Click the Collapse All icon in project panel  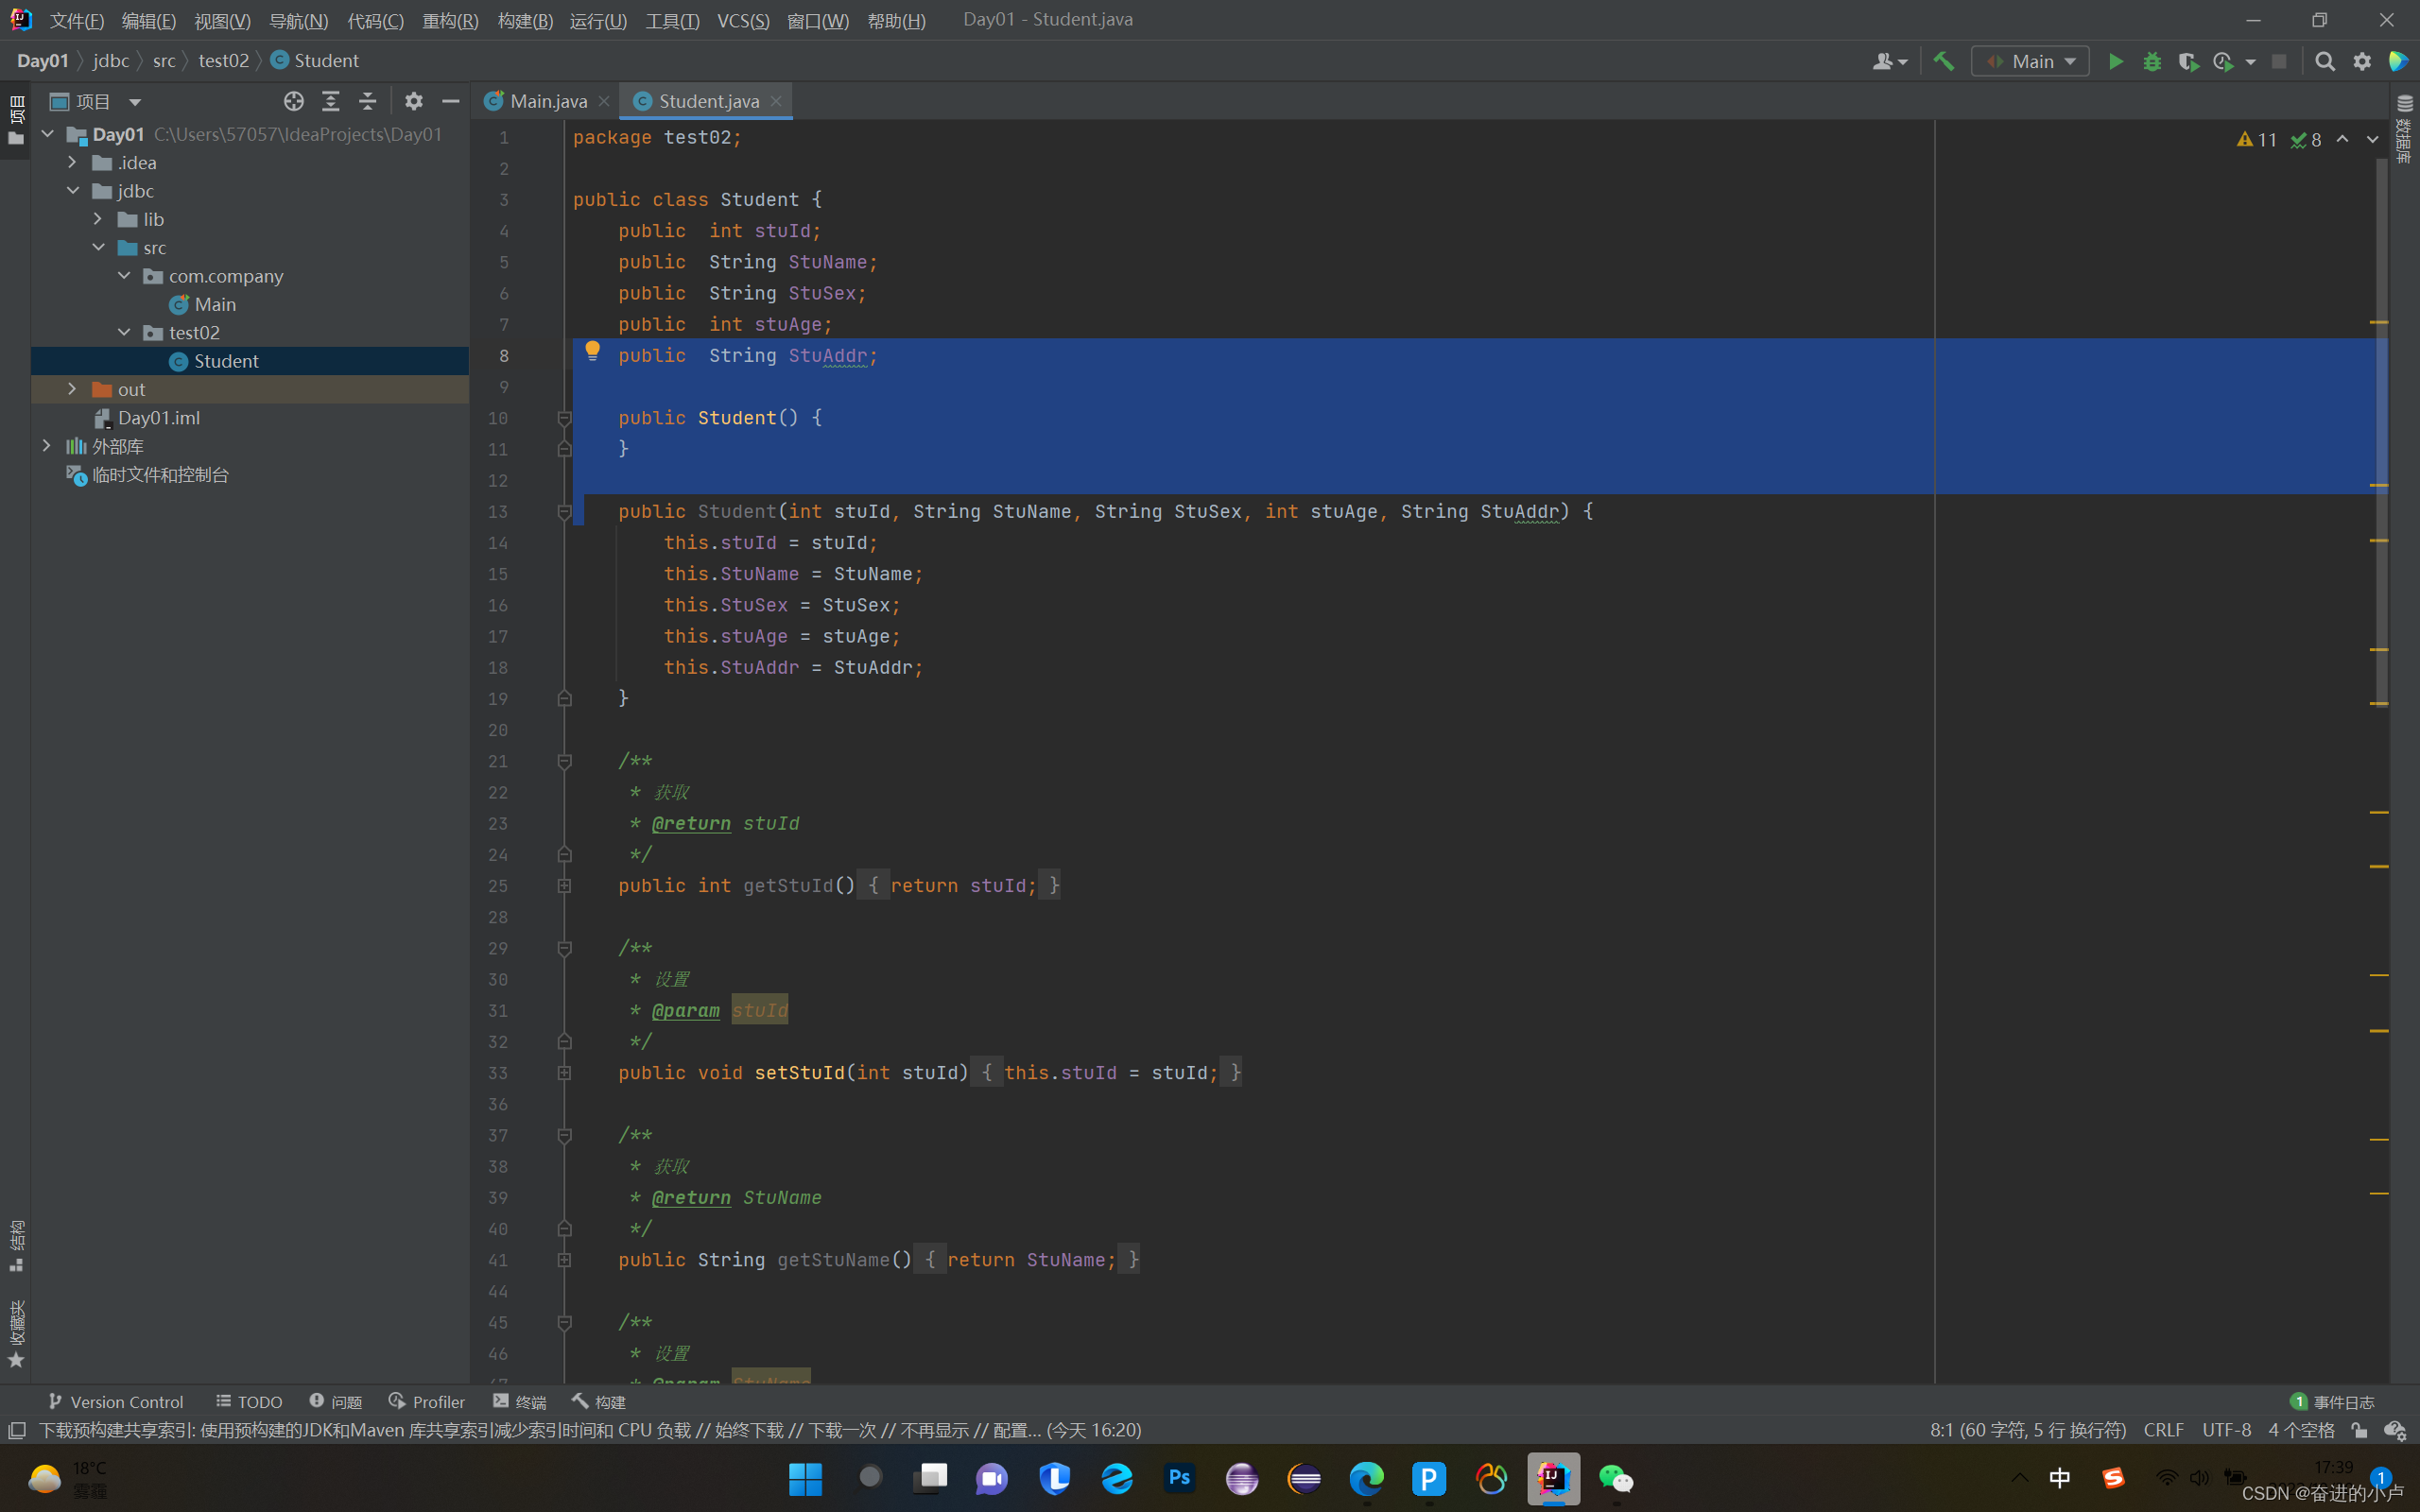tap(368, 101)
